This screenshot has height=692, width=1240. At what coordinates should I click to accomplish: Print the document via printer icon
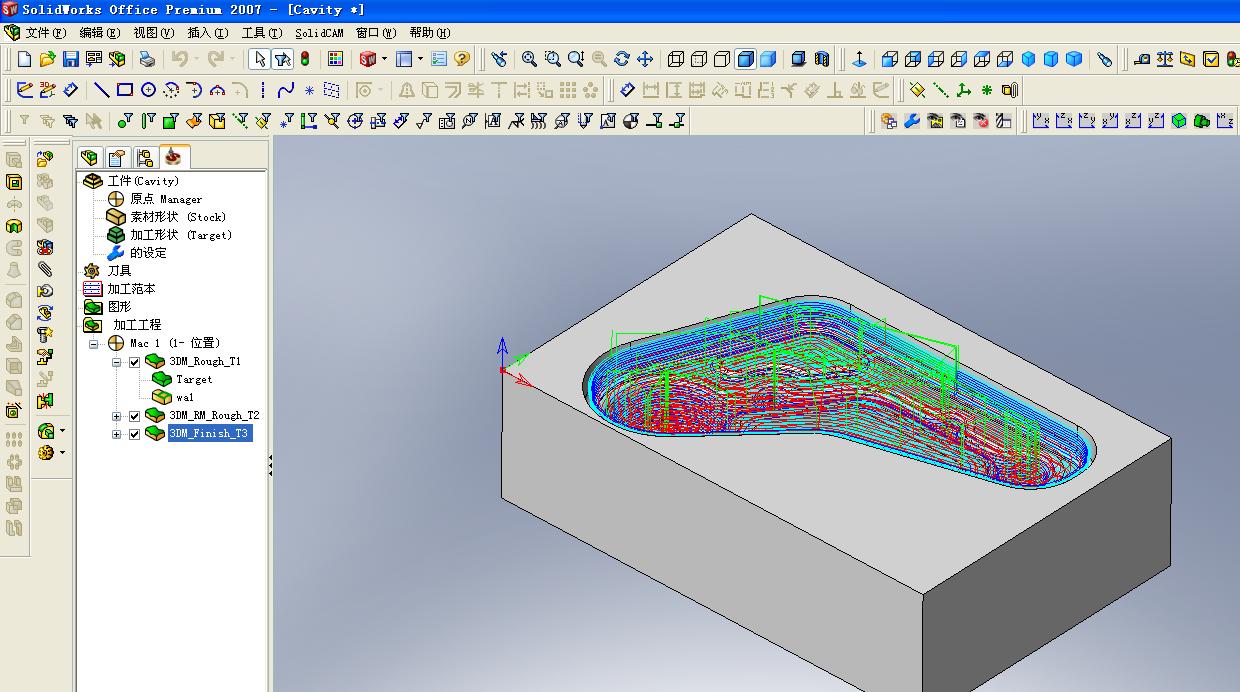(x=147, y=59)
